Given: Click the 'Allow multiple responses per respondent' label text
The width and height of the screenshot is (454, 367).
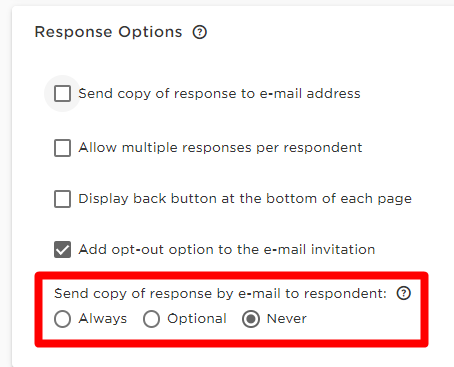Looking at the screenshot, I should click(220, 148).
